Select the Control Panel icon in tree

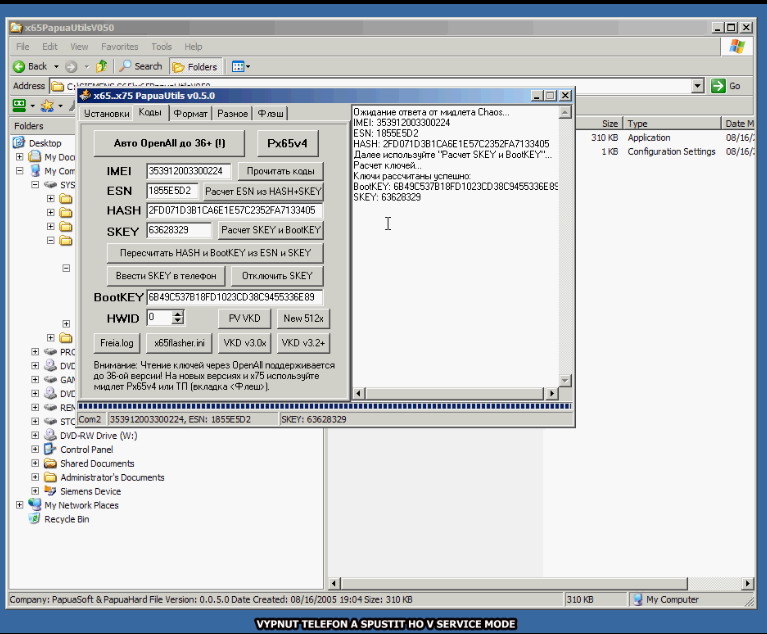(x=50, y=449)
